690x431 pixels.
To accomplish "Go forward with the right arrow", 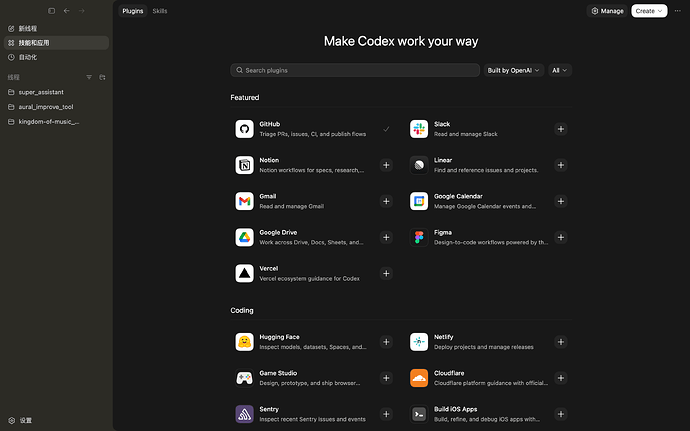I will [x=81, y=11].
